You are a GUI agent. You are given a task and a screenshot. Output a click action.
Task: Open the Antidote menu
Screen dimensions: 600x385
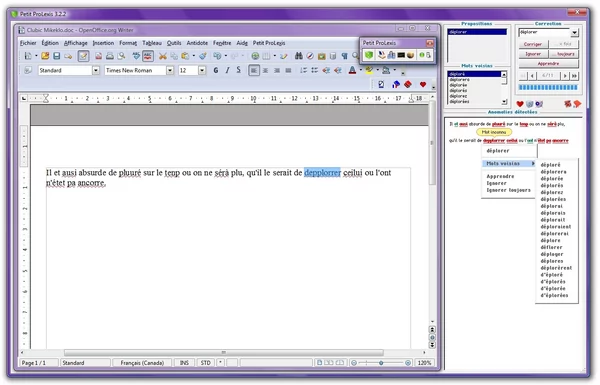pos(197,43)
